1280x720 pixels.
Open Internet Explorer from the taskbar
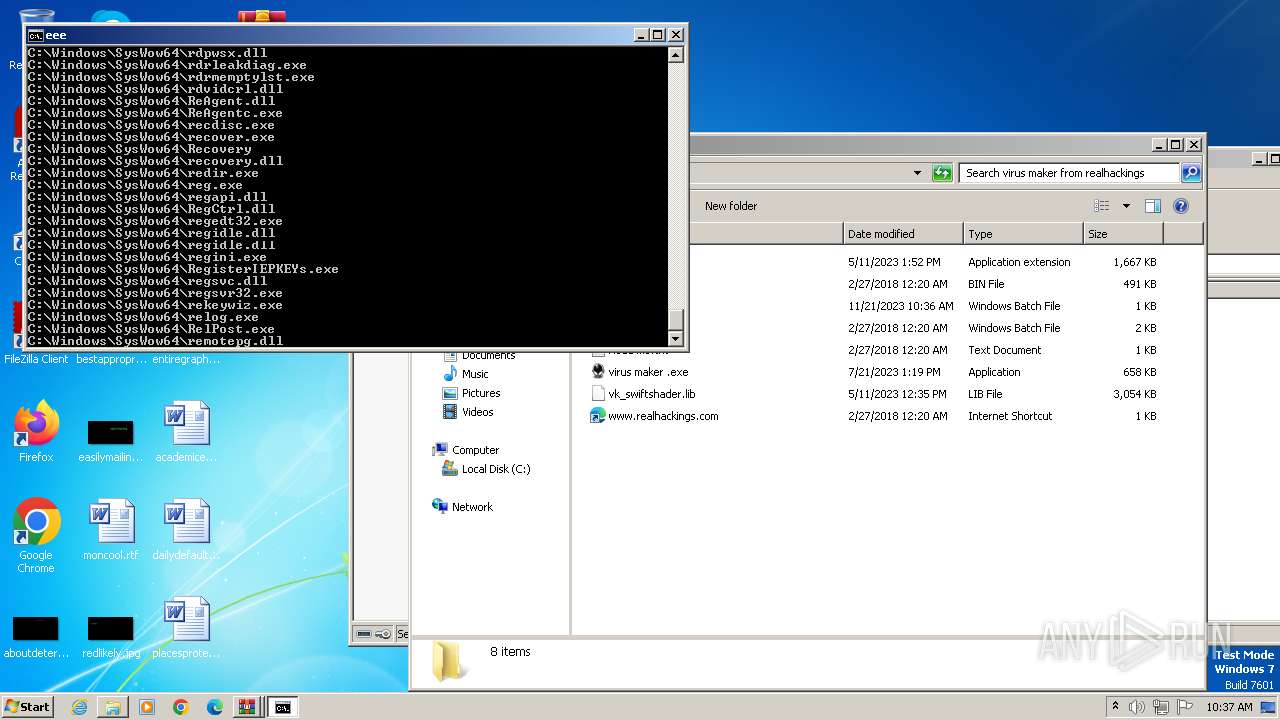pyautogui.click(x=79, y=707)
